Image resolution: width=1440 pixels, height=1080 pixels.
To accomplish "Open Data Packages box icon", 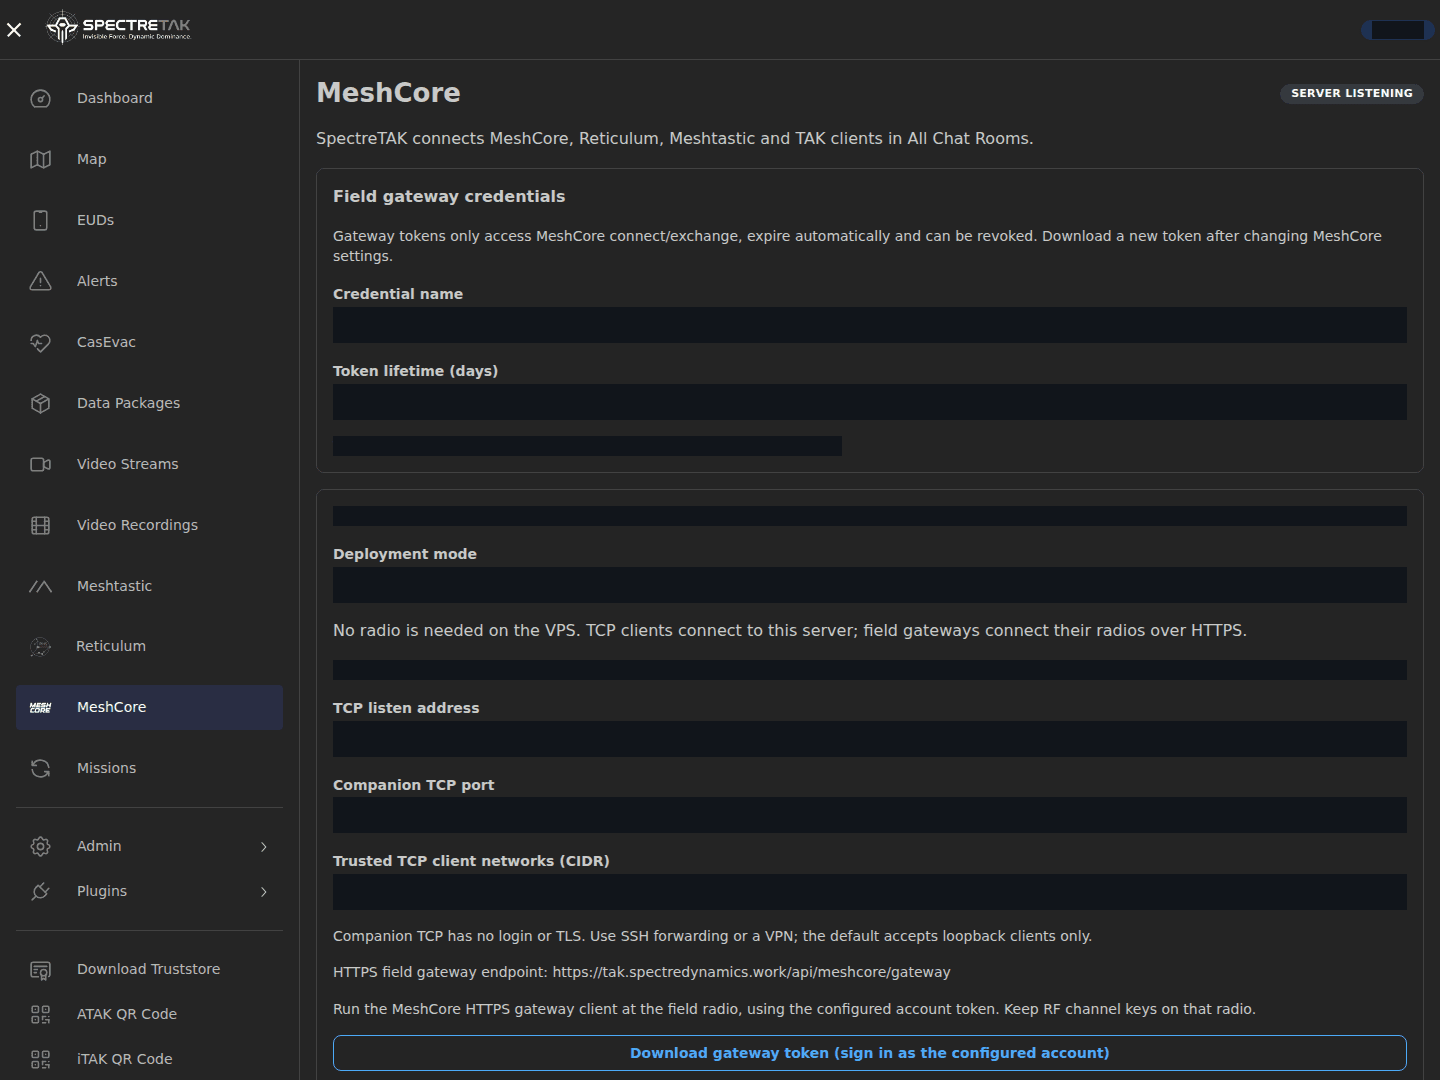I will click(40, 403).
